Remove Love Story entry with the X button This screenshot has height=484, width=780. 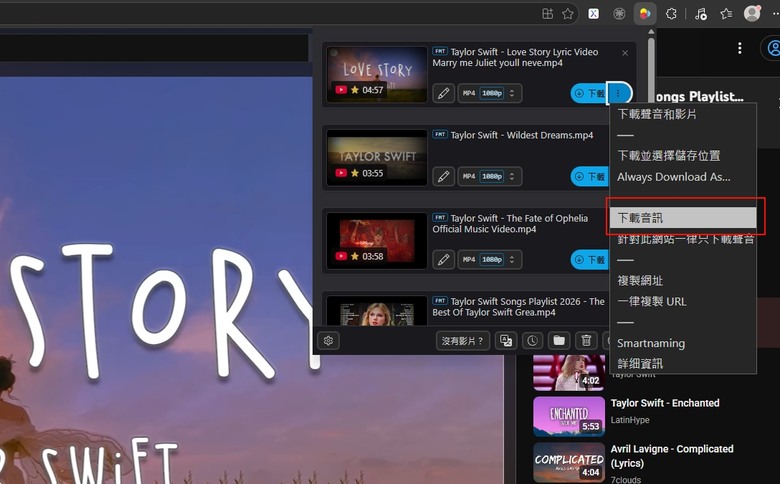click(x=625, y=53)
